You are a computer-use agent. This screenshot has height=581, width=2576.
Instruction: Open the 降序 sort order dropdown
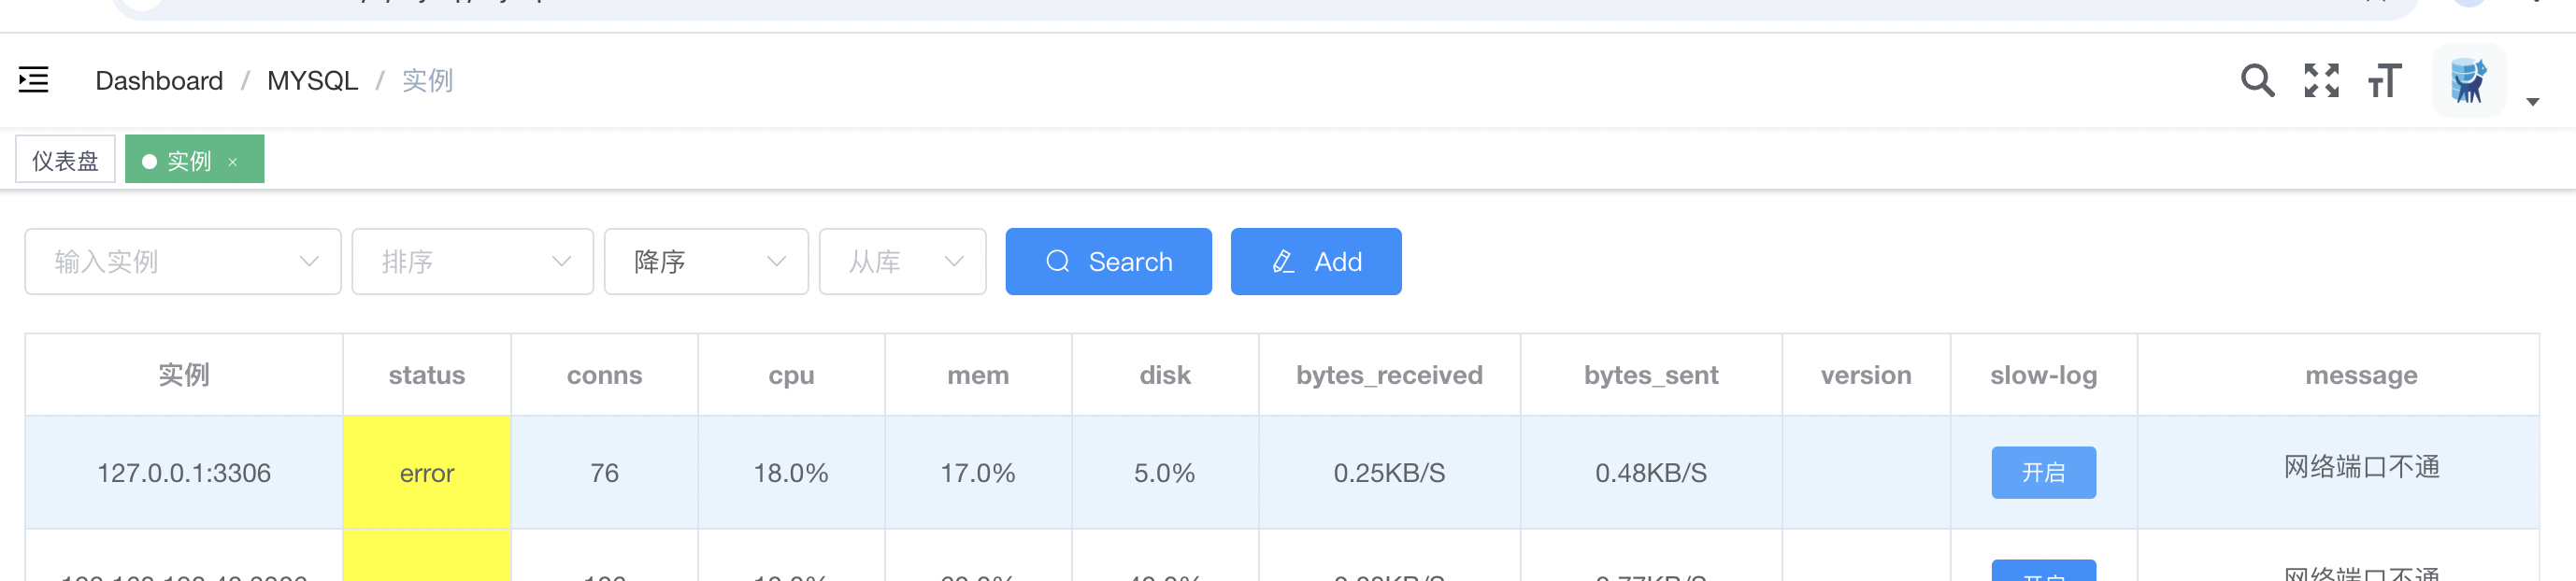(x=706, y=261)
